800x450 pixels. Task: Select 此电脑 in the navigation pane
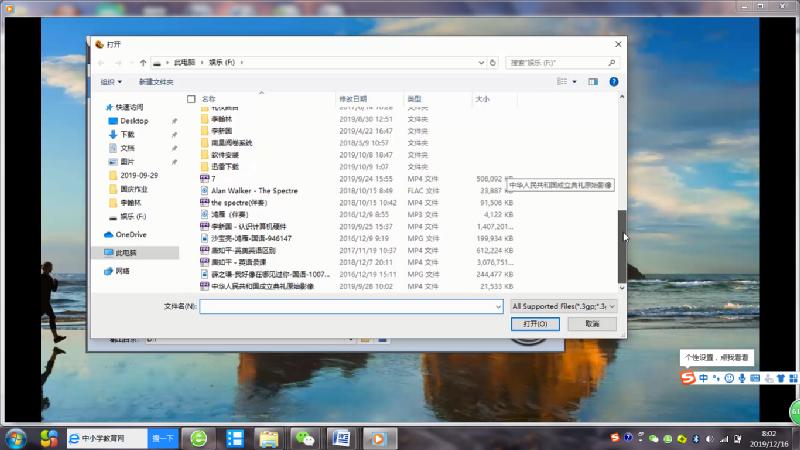pos(127,253)
